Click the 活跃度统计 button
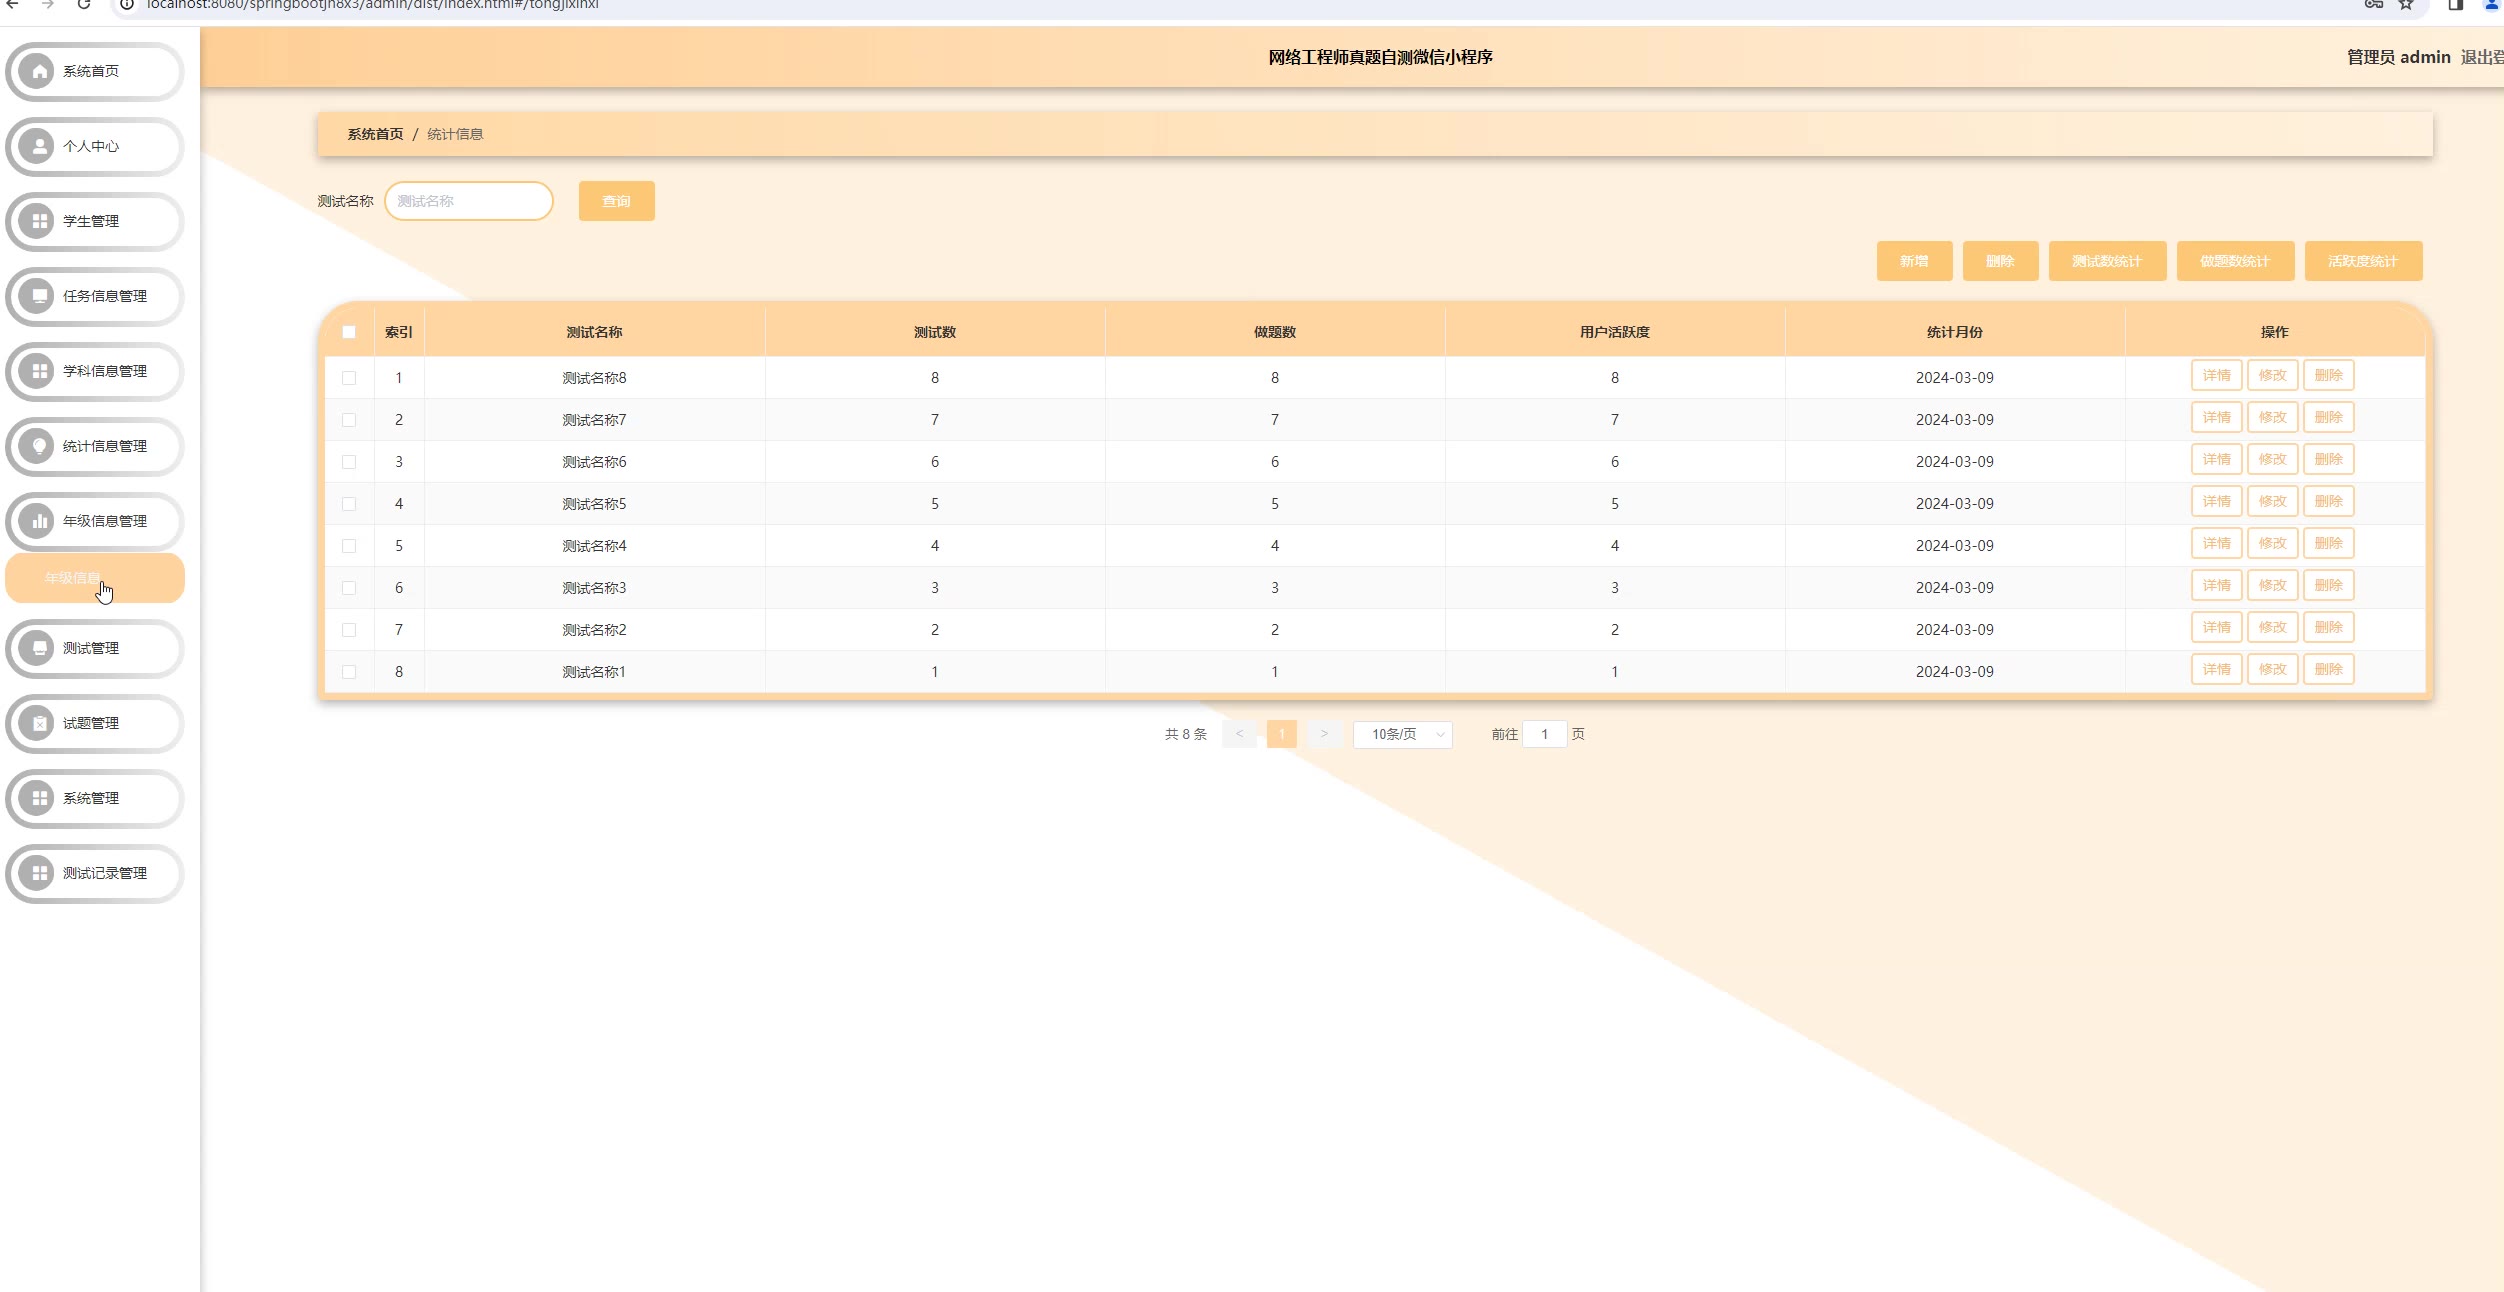 (2363, 262)
